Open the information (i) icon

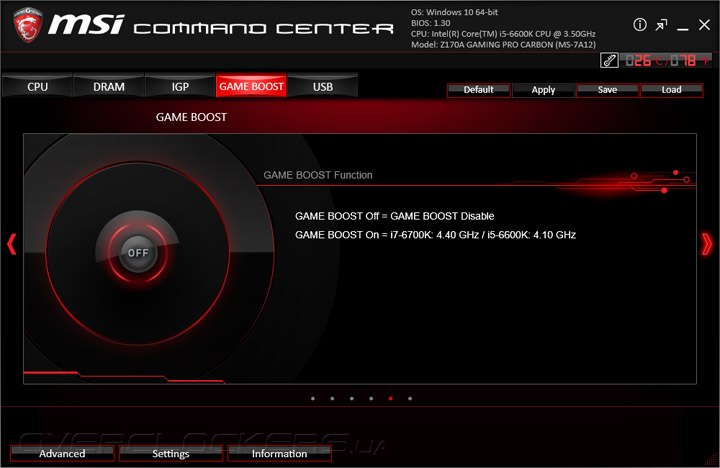click(640, 25)
